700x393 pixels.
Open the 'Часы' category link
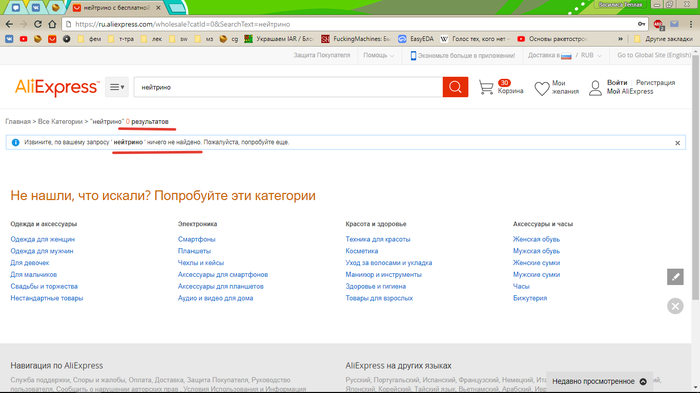pyautogui.click(x=521, y=286)
